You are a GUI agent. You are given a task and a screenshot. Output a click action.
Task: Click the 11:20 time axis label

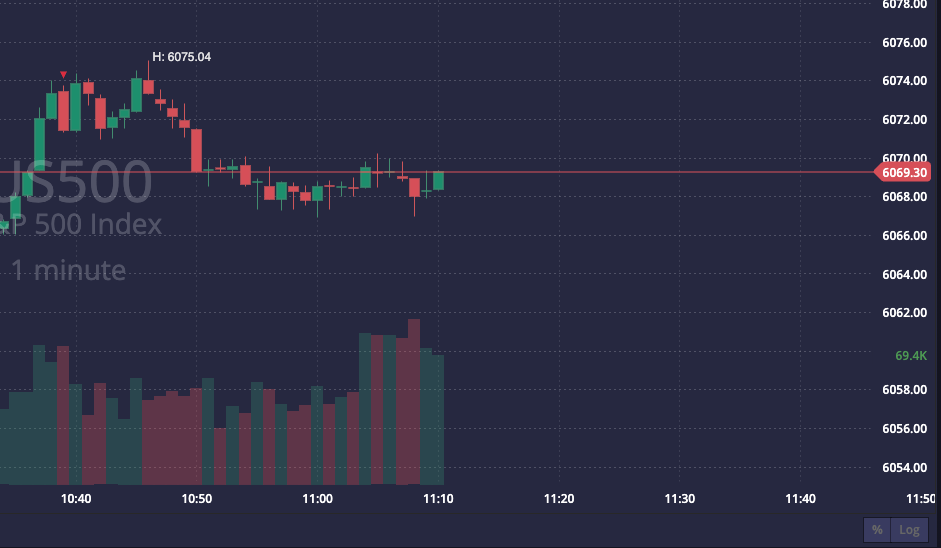pos(559,498)
